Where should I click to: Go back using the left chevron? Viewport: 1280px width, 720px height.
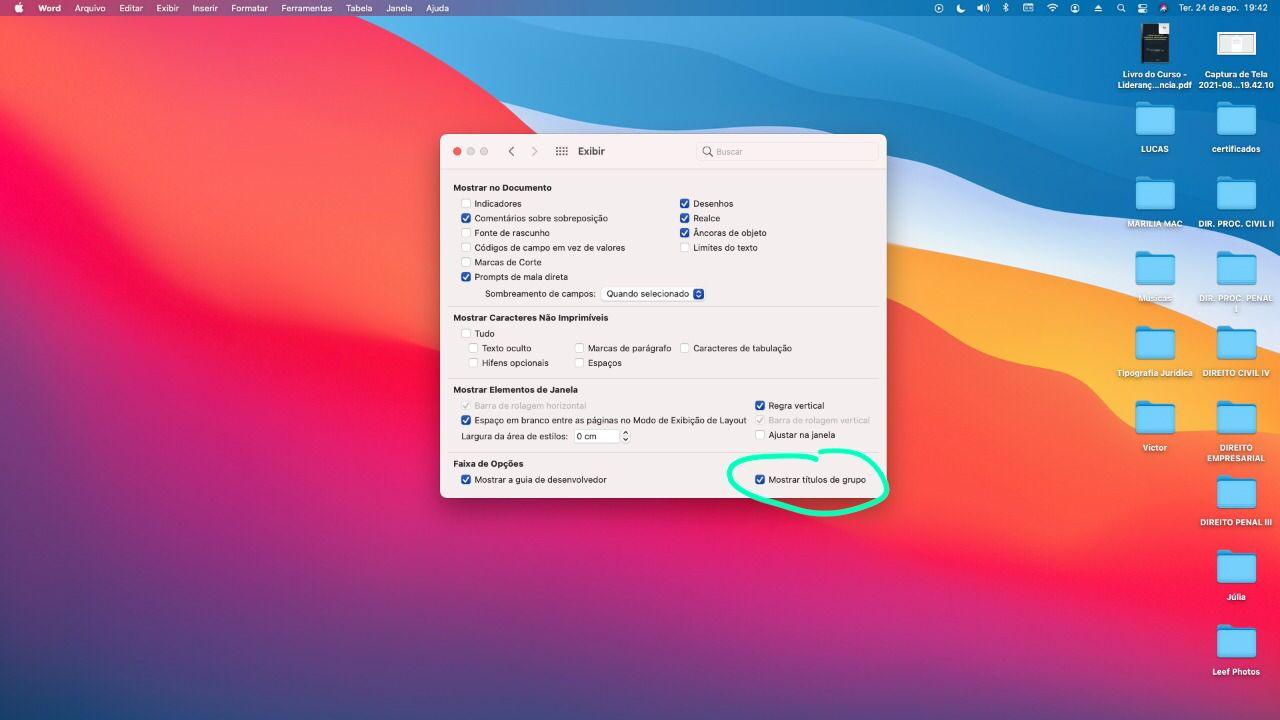[511, 151]
